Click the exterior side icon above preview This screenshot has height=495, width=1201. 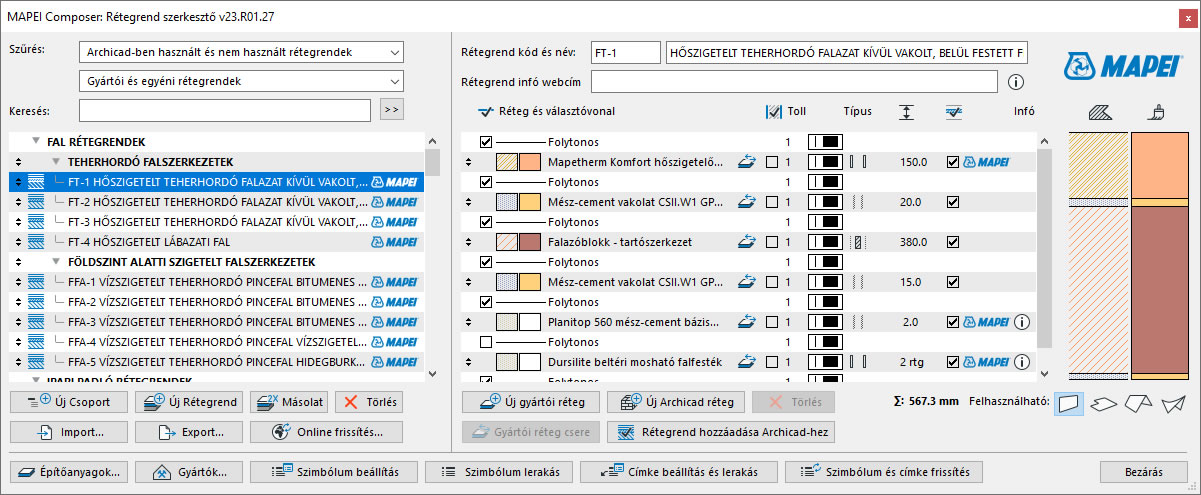[1099, 112]
